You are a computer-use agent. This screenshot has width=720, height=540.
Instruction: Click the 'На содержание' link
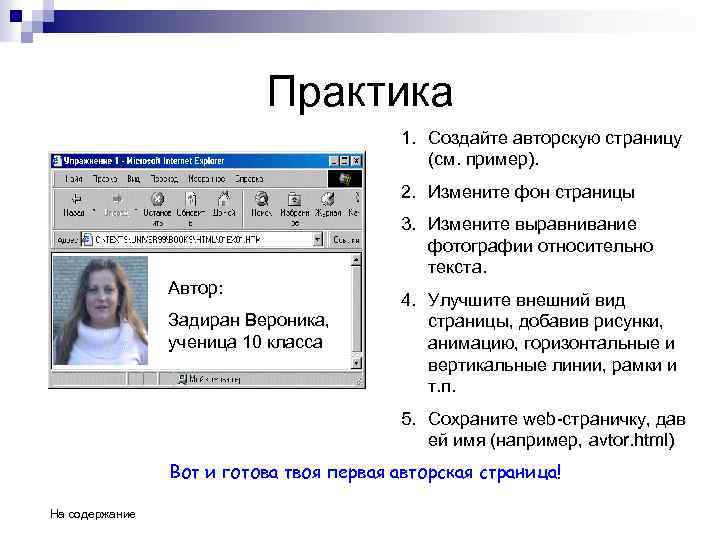pos(93,514)
